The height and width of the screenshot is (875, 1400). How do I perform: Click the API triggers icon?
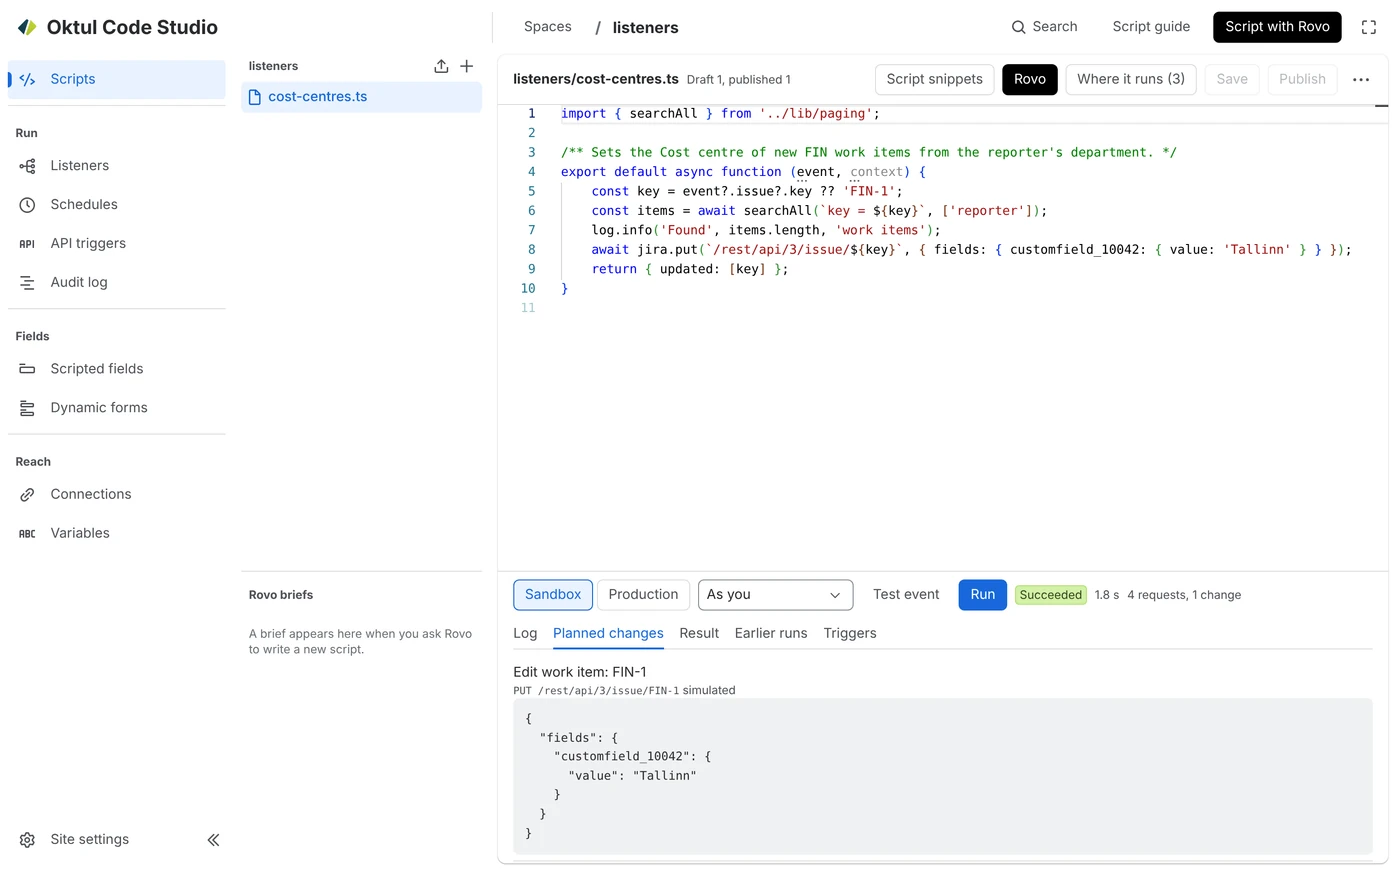click(x=28, y=244)
